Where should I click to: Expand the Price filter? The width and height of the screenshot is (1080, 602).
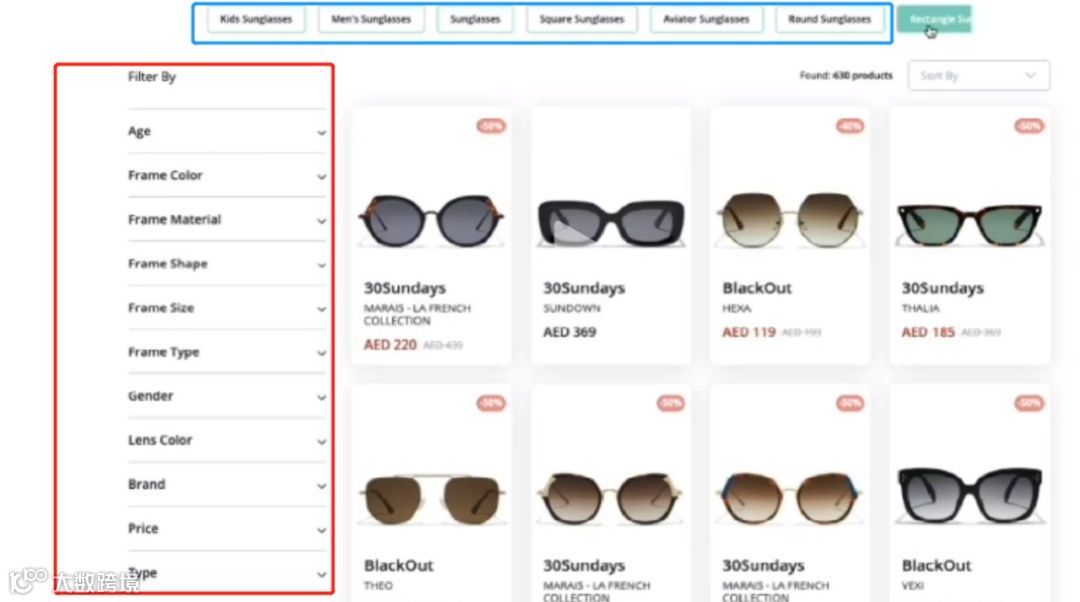coord(227,528)
